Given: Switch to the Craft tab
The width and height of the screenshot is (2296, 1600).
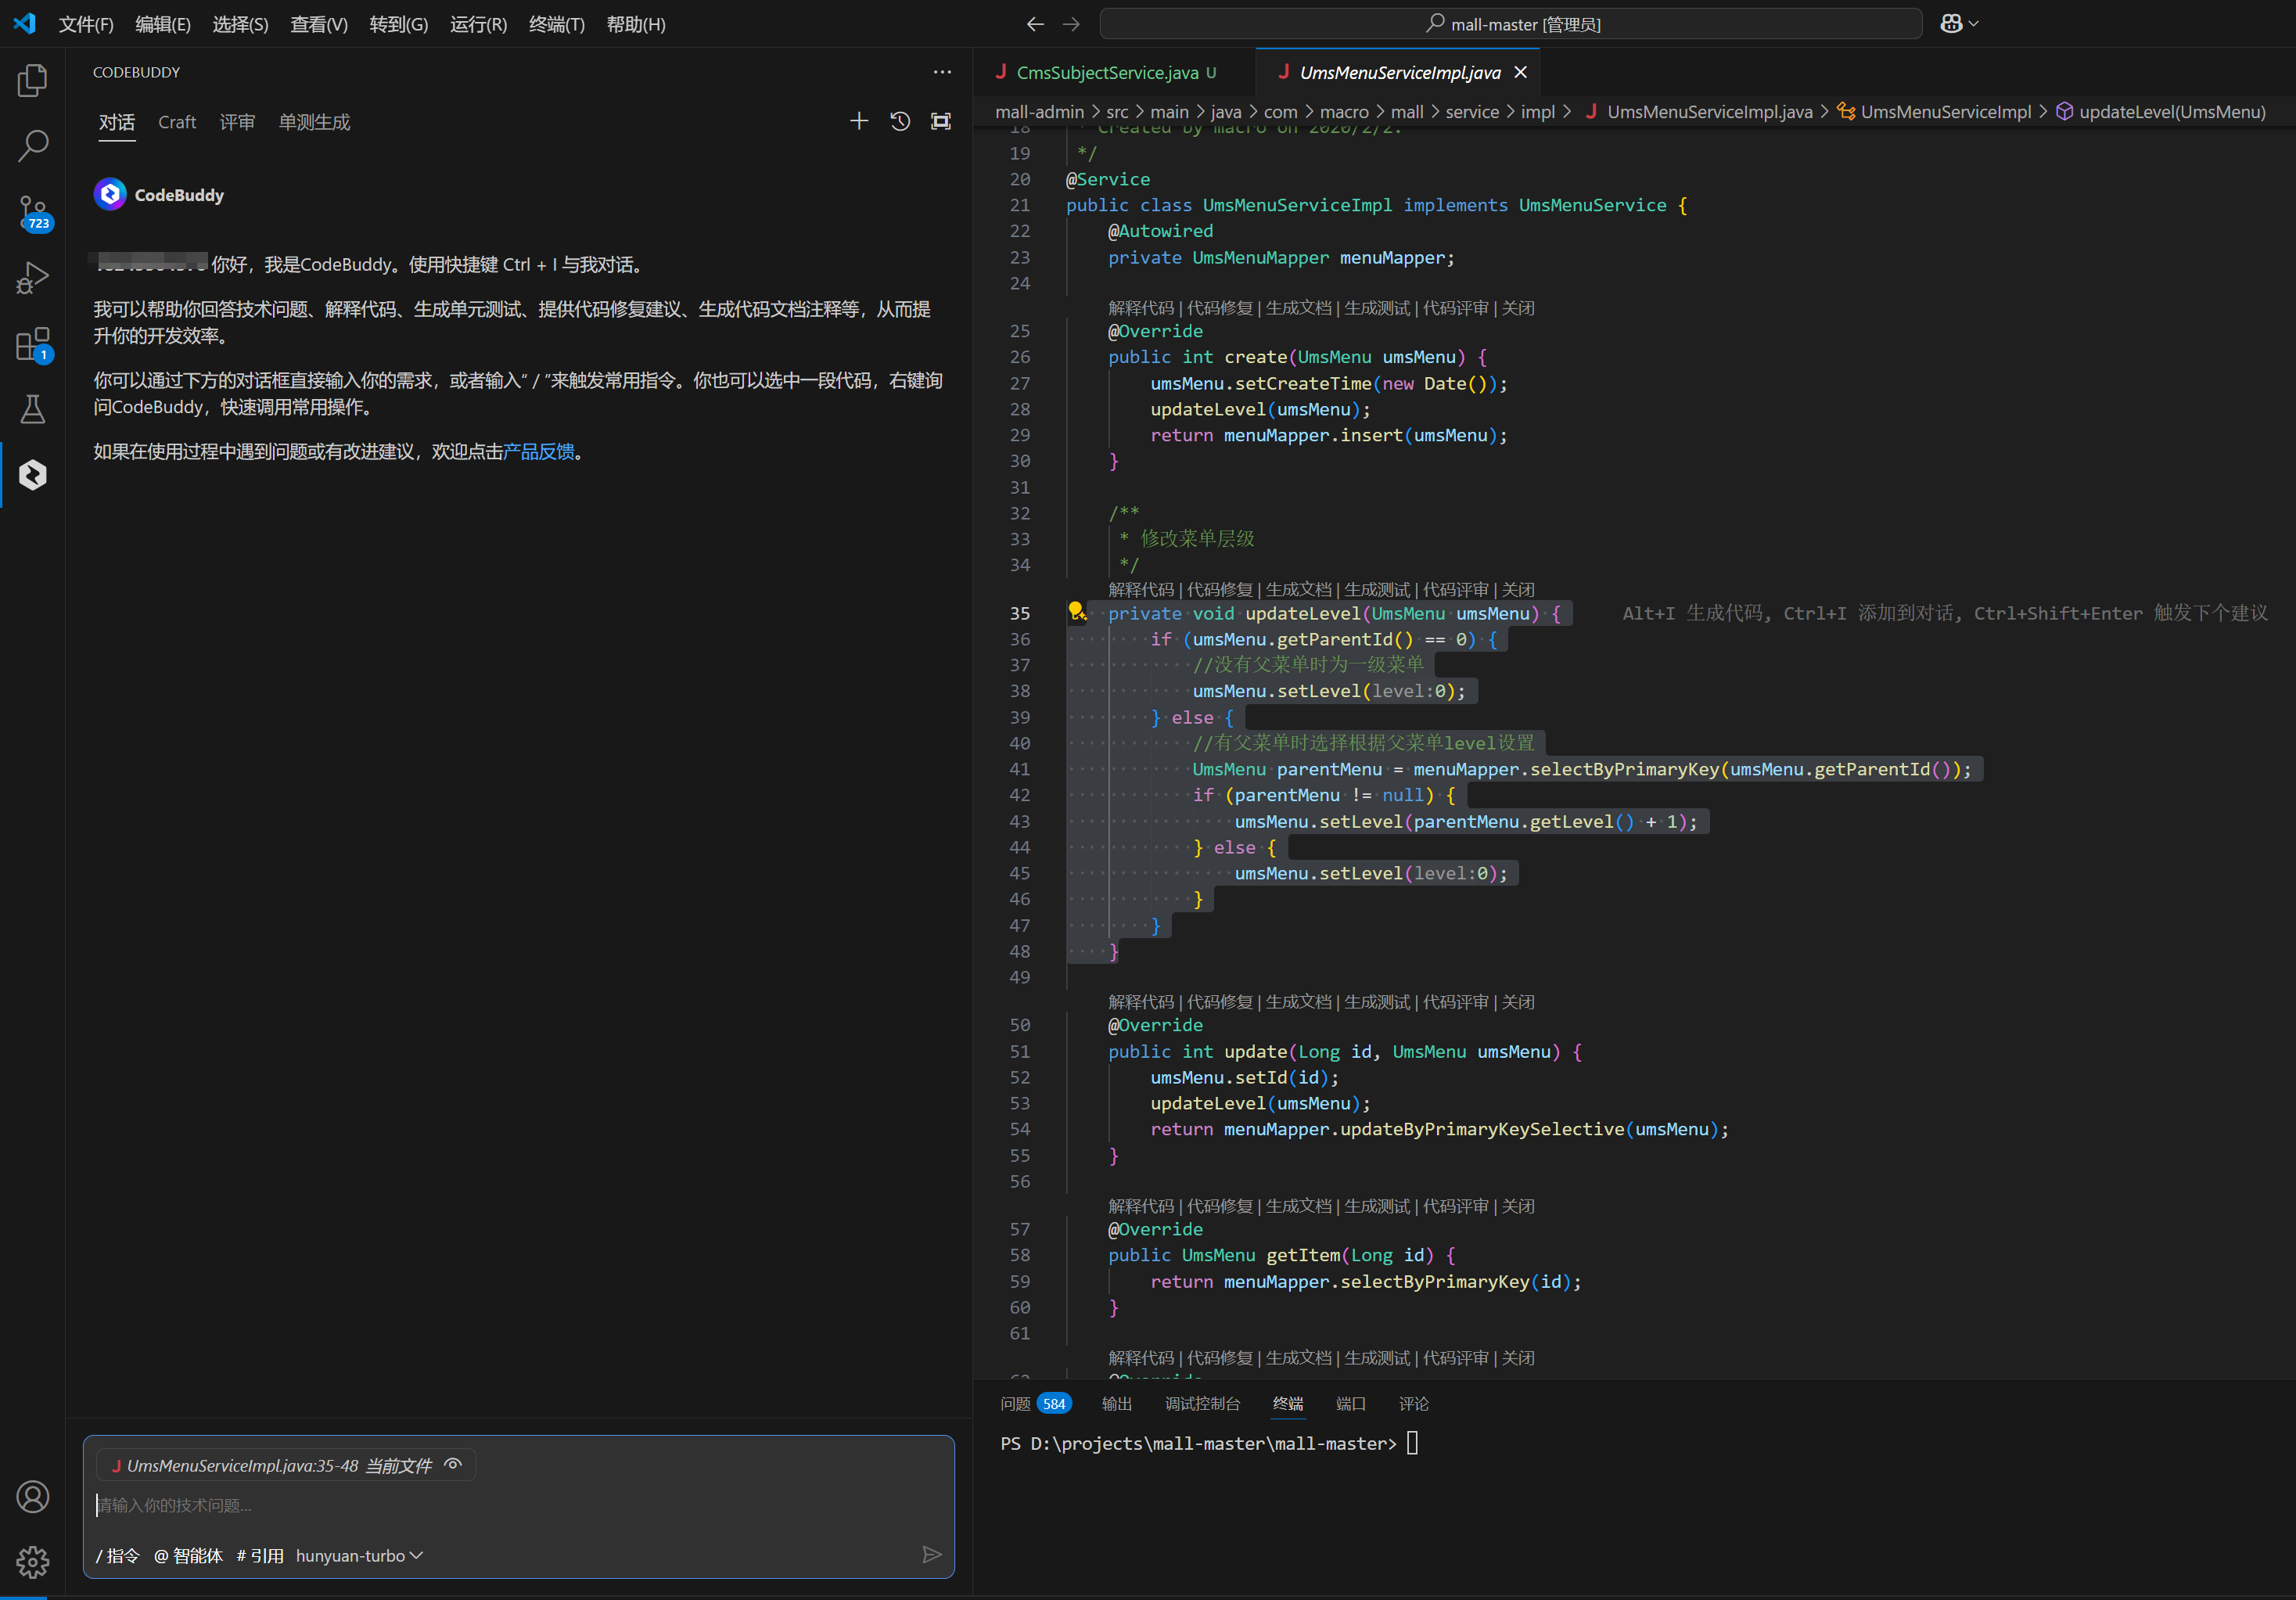Looking at the screenshot, I should click(177, 122).
